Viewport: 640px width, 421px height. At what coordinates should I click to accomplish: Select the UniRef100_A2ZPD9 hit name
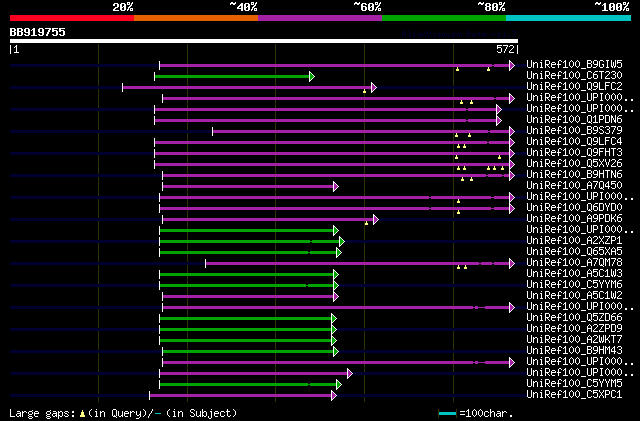click(x=574, y=329)
